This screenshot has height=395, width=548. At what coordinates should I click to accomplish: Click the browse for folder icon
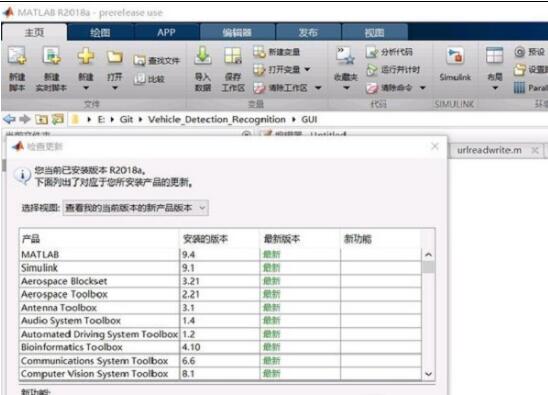(58, 120)
